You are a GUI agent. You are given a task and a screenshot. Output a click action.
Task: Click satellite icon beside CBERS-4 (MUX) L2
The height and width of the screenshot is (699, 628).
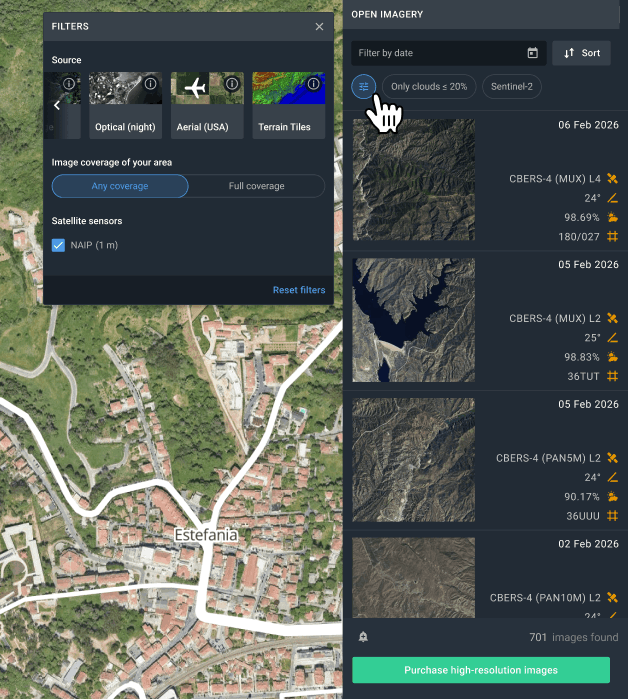coord(612,318)
